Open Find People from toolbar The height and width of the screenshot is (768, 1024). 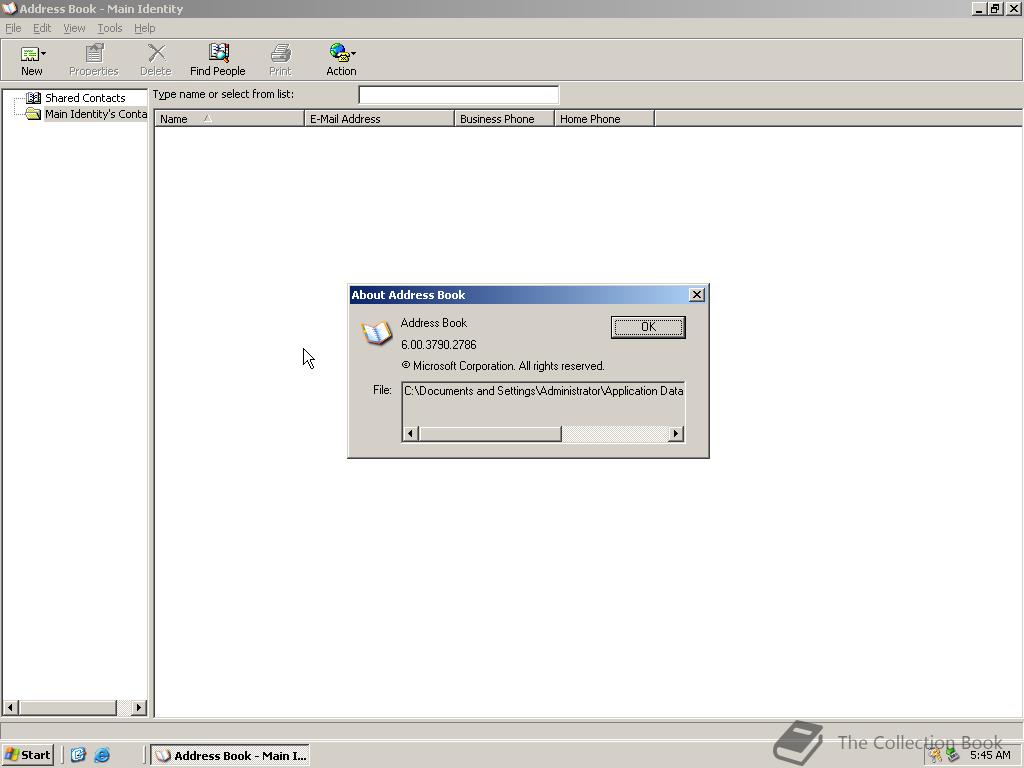point(217,59)
